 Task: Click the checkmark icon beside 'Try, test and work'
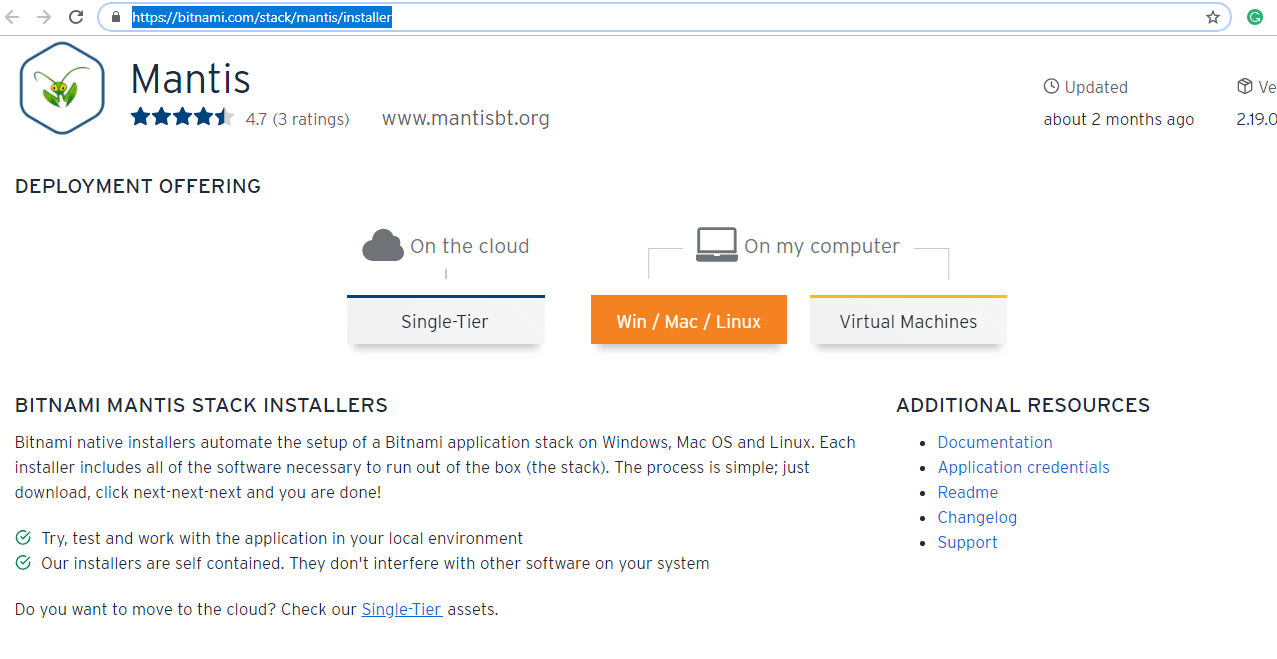[23, 538]
